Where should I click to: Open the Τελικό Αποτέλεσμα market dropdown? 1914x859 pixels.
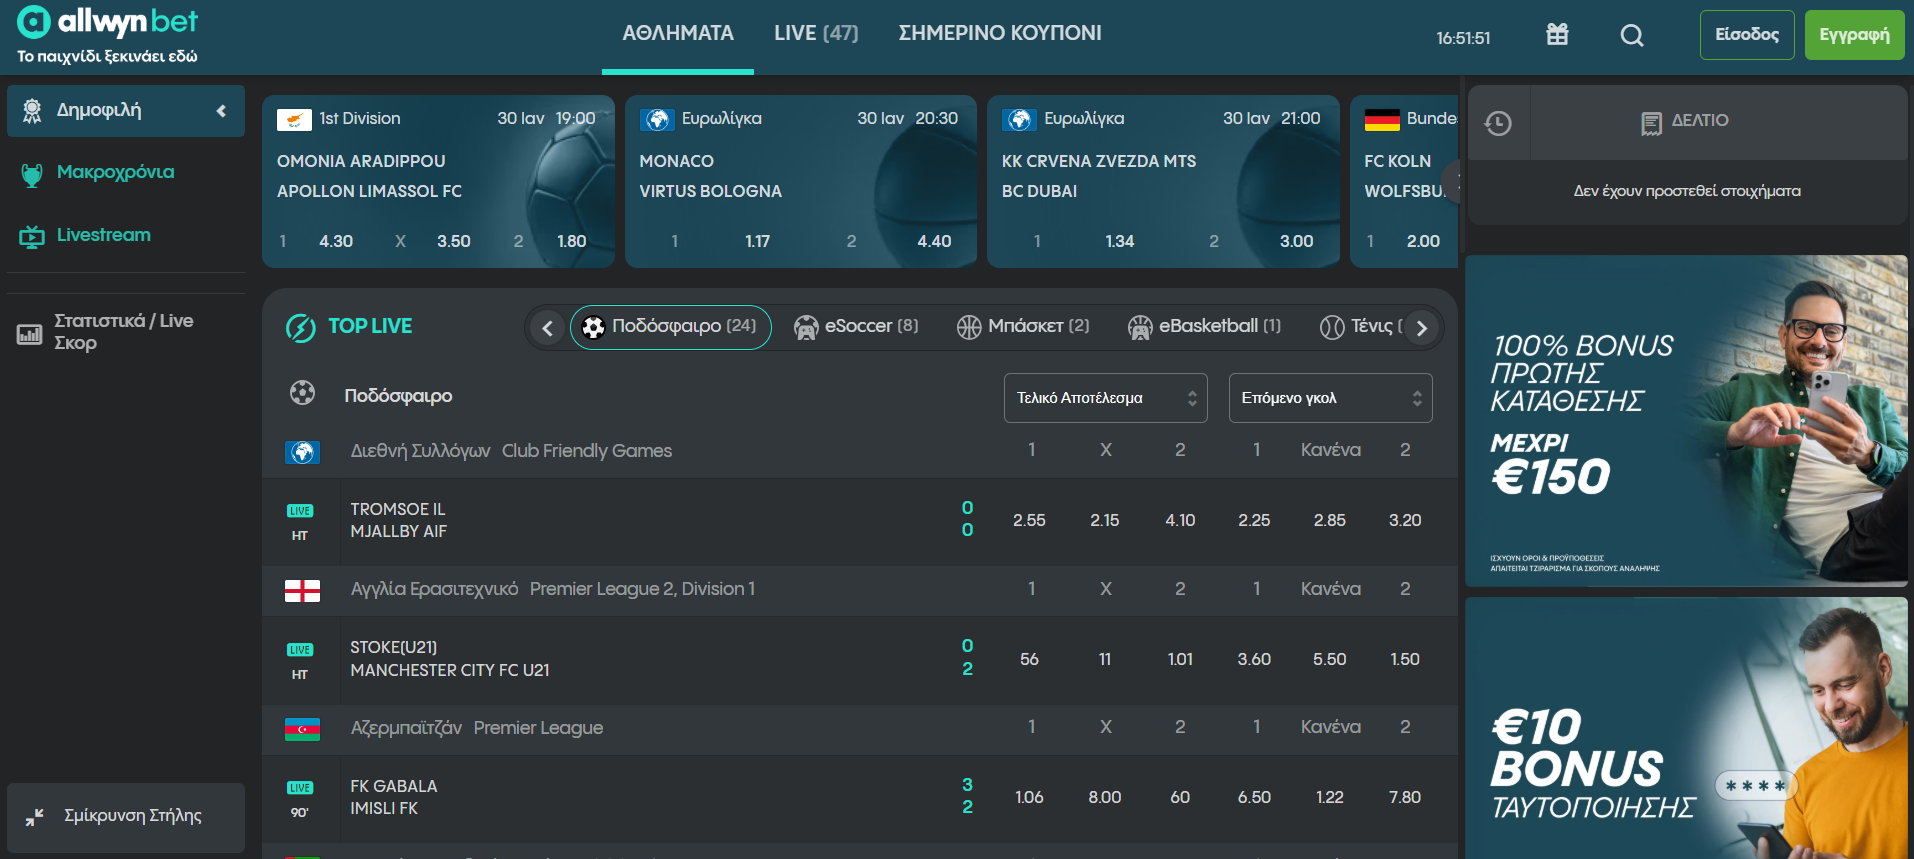point(1105,398)
